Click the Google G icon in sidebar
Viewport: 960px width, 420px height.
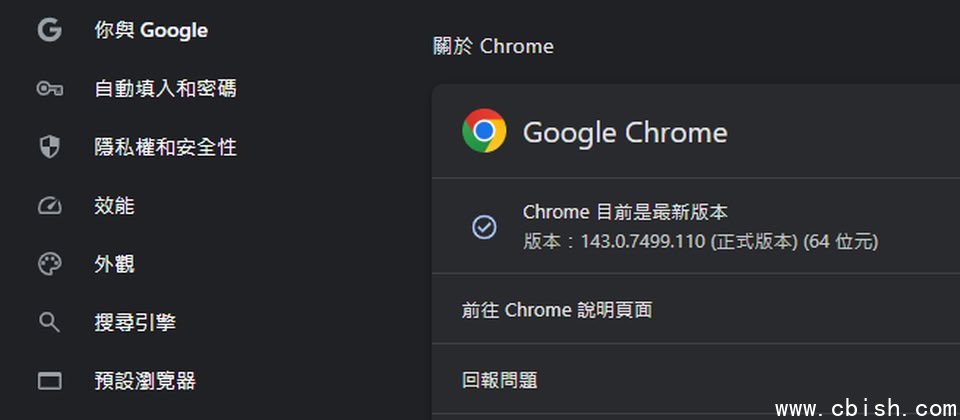(x=49, y=30)
